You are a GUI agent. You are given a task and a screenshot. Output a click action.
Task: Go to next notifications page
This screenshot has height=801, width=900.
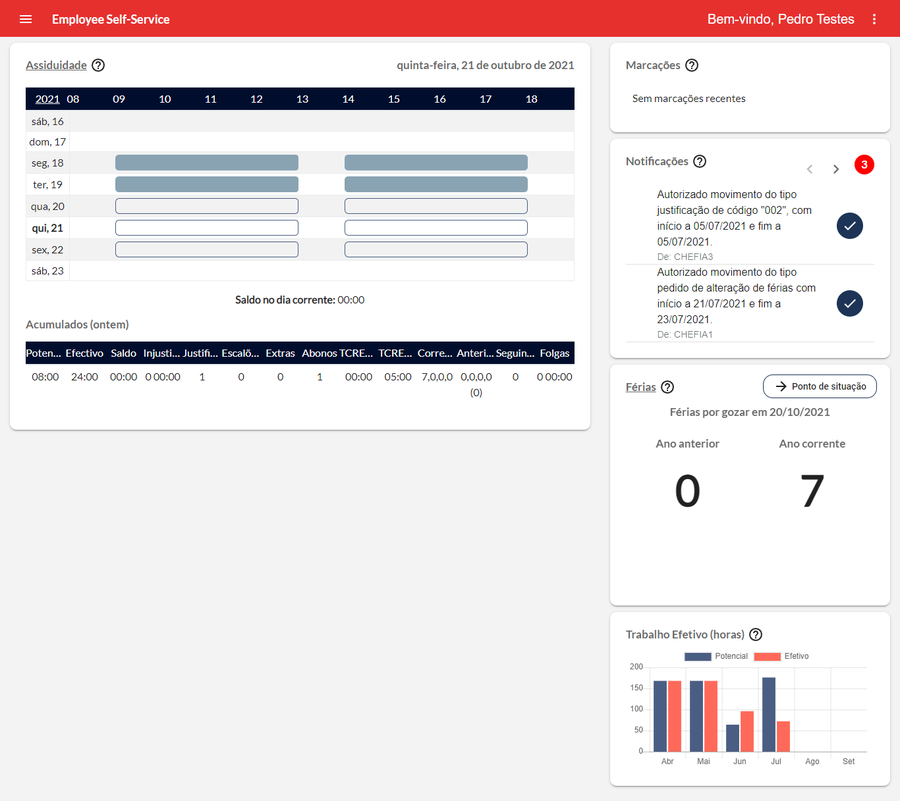tap(836, 169)
